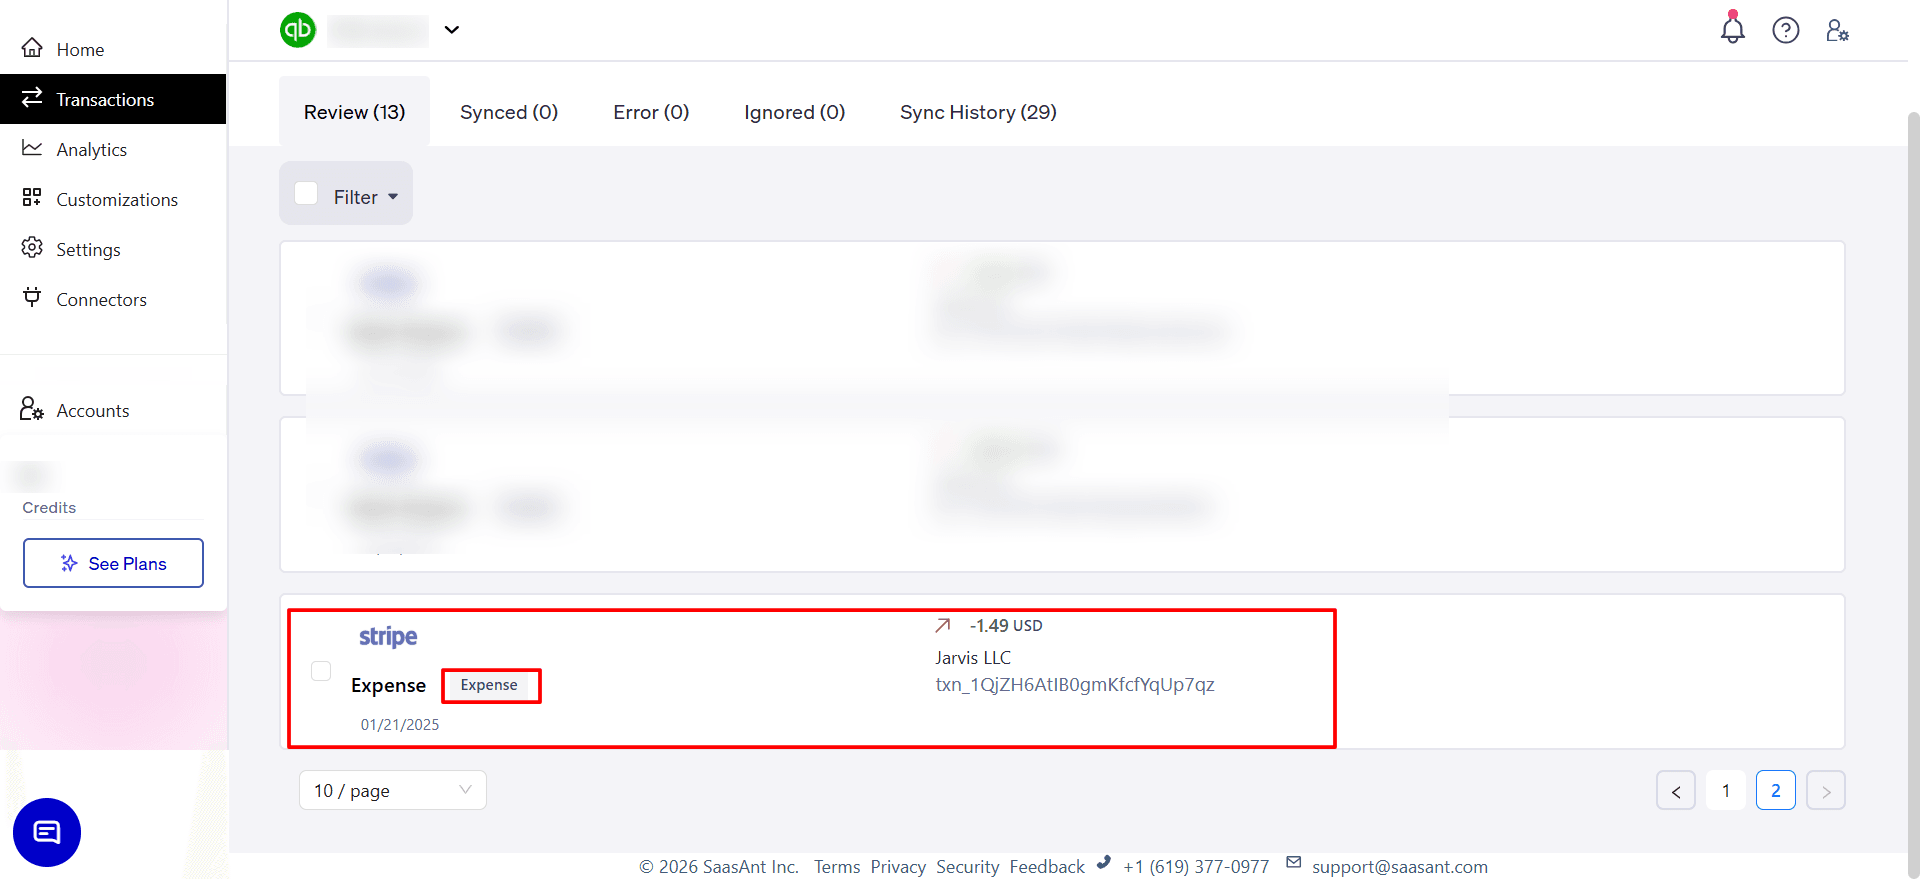Click the envelope icon in footer
Screen dimensions: 1920x879
coord(1293,862)
